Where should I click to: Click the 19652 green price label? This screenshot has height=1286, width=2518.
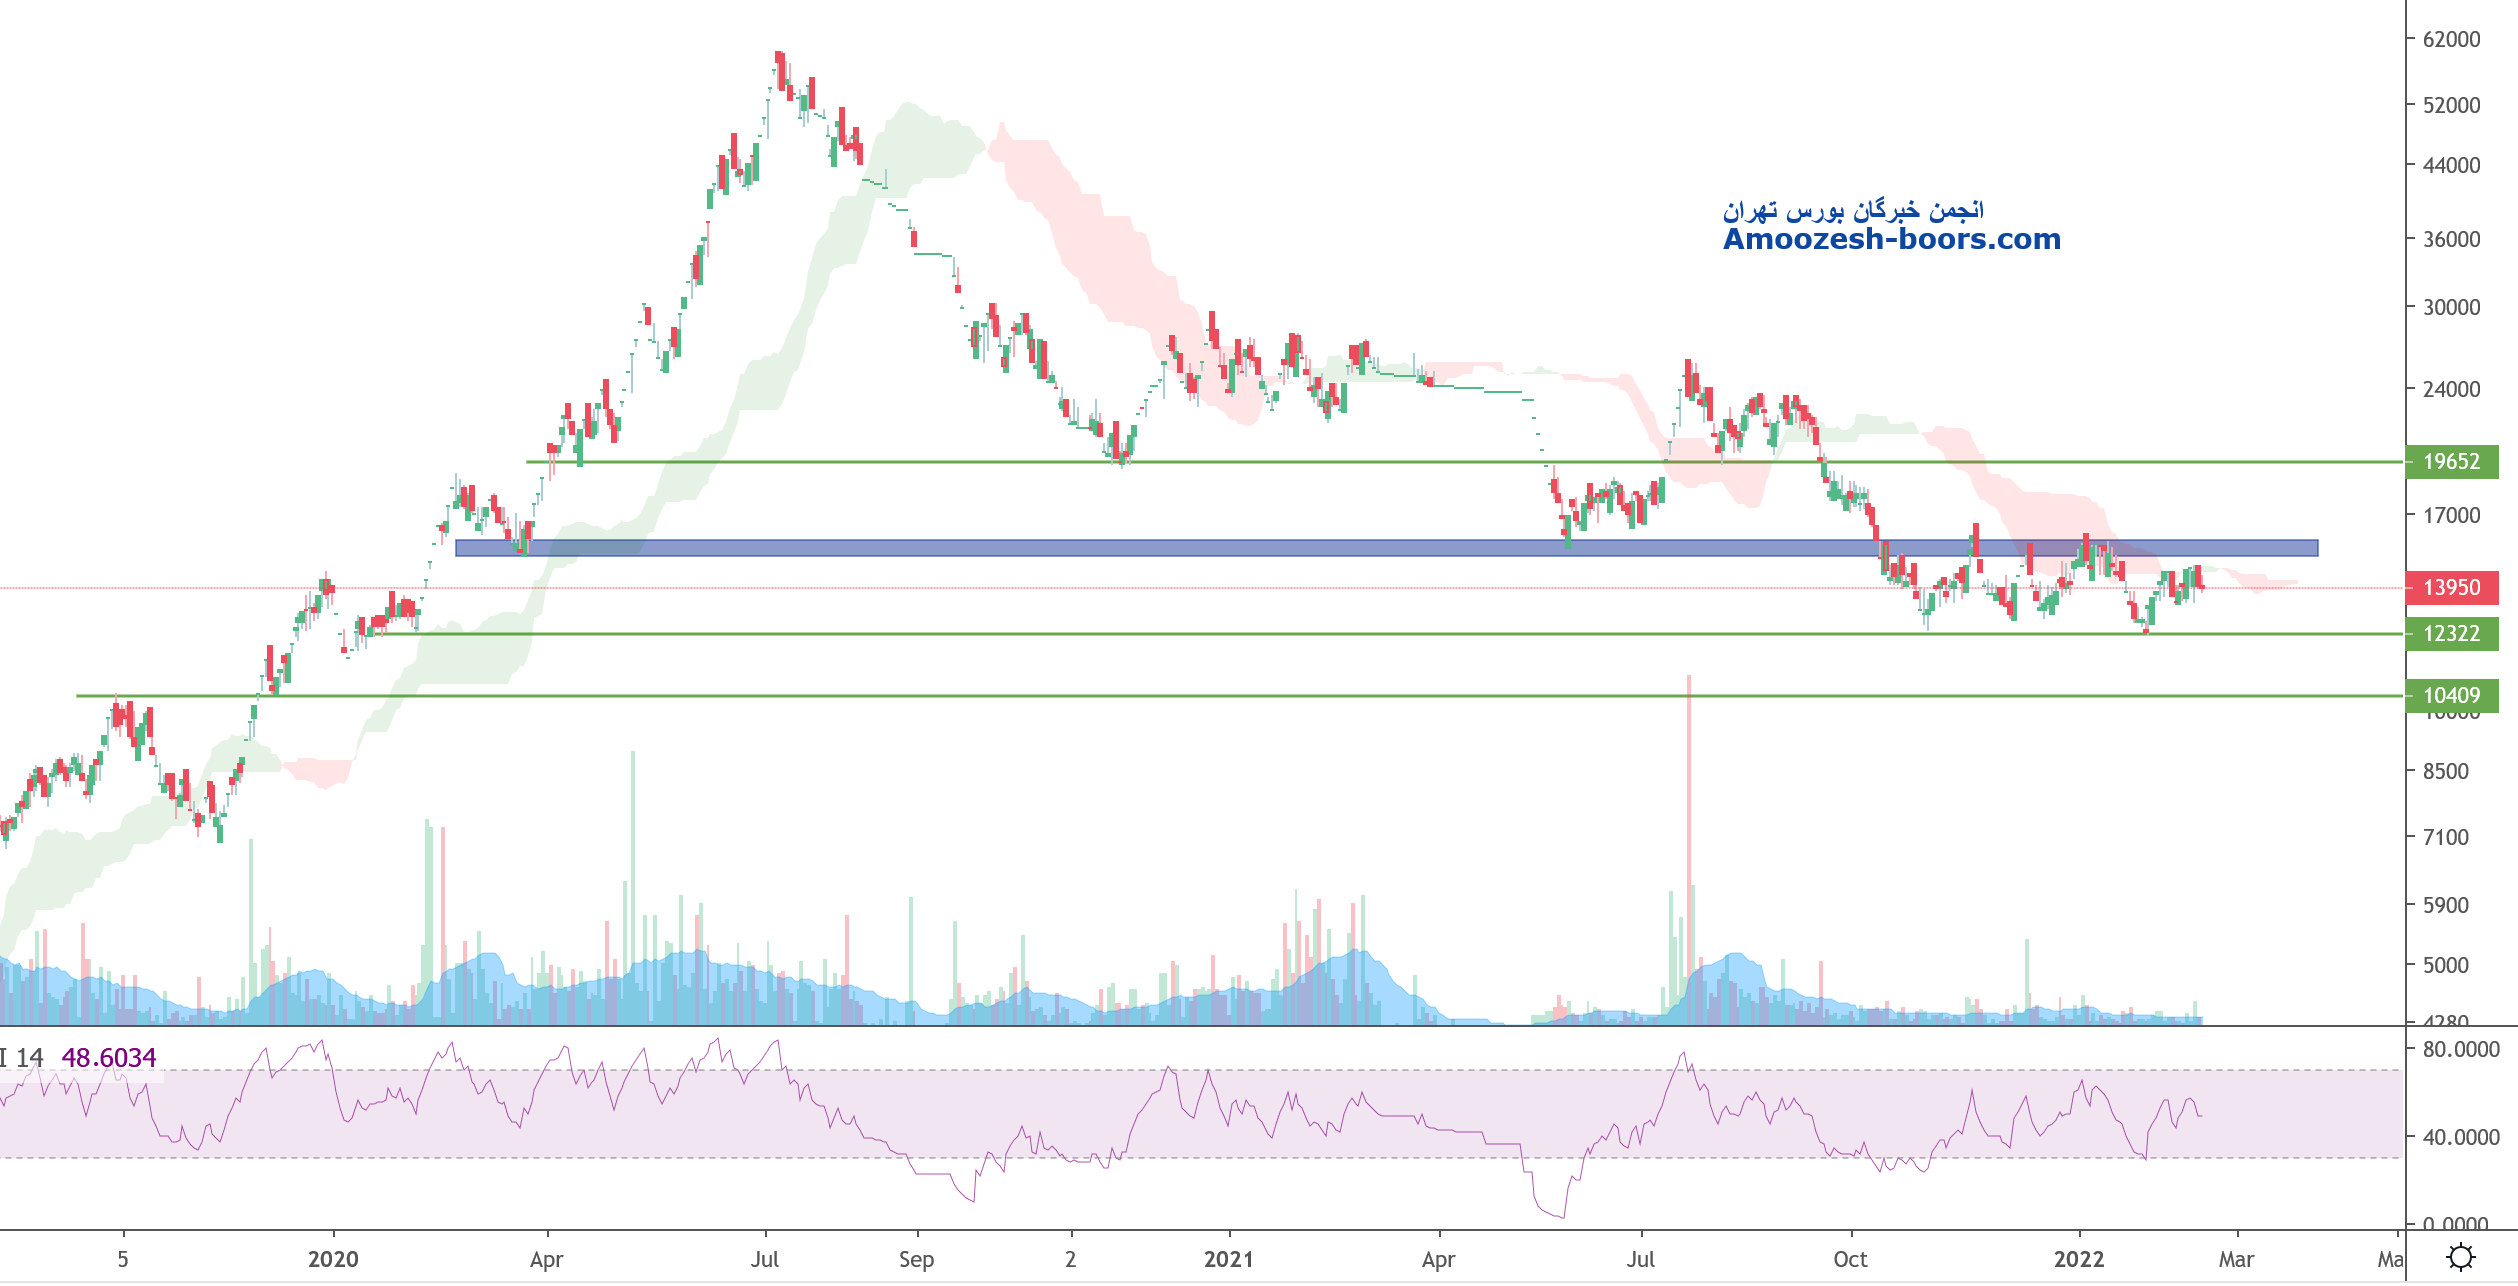click(2451, 462)
